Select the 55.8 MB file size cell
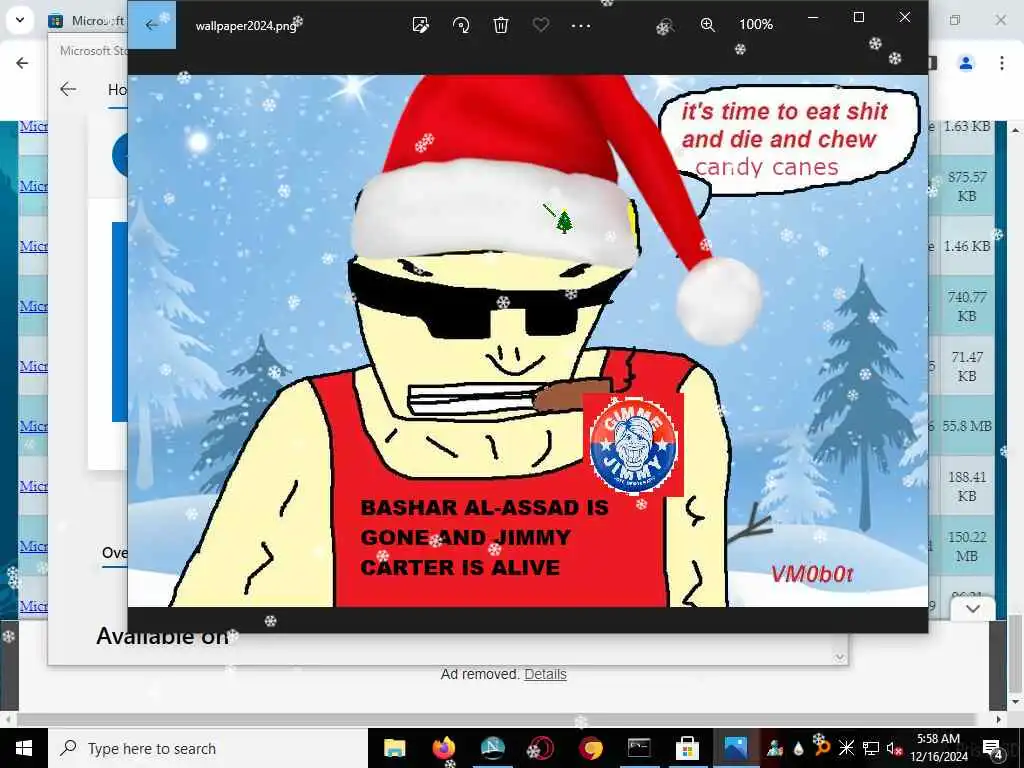The width and height of the screenshot is (1024, 768). pyautogui.click(x=967, y=426)
